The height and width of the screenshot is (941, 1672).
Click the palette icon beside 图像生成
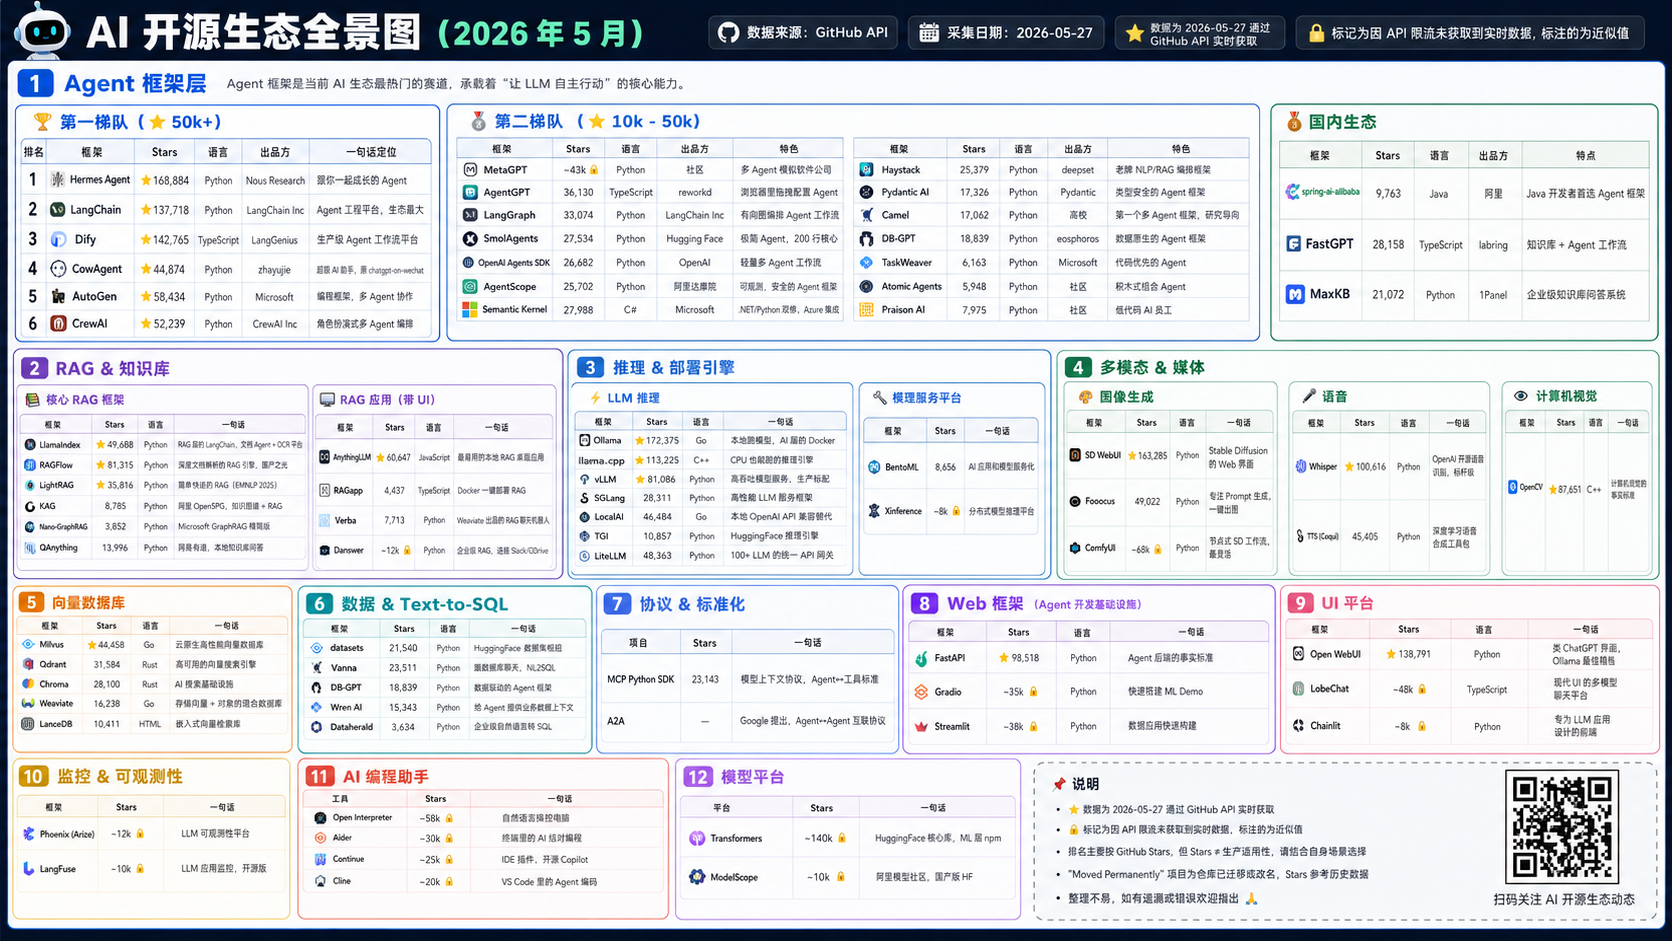click(x=1085, y=397)
